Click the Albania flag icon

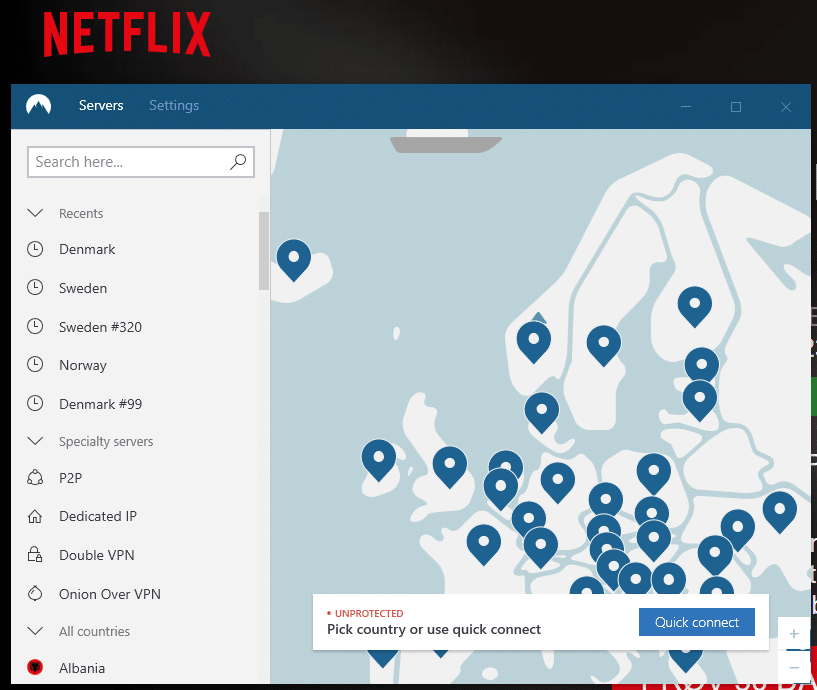tap(35, 667)
